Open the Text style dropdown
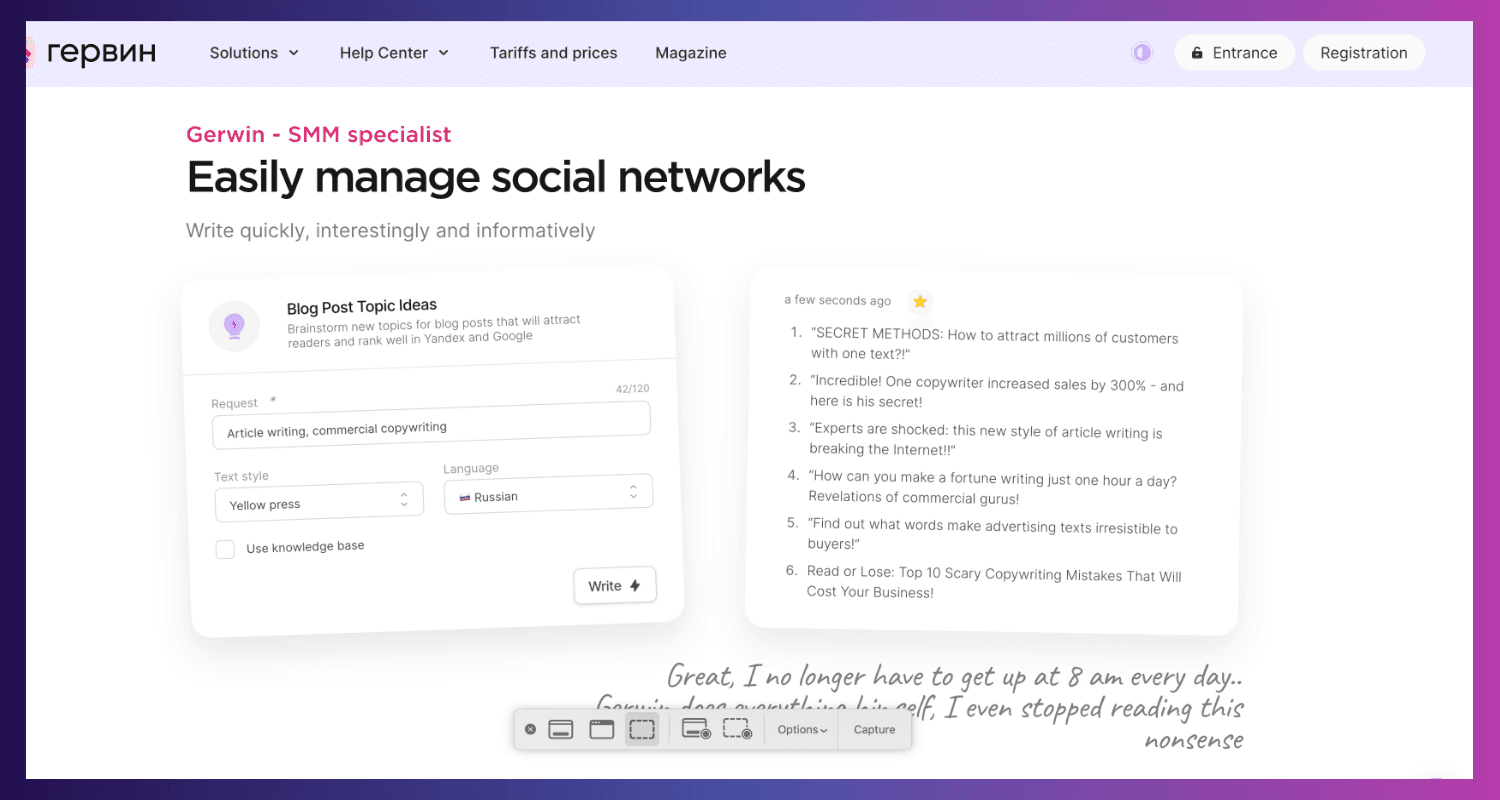The image size is (1500, 800). (x=319, y=503)
